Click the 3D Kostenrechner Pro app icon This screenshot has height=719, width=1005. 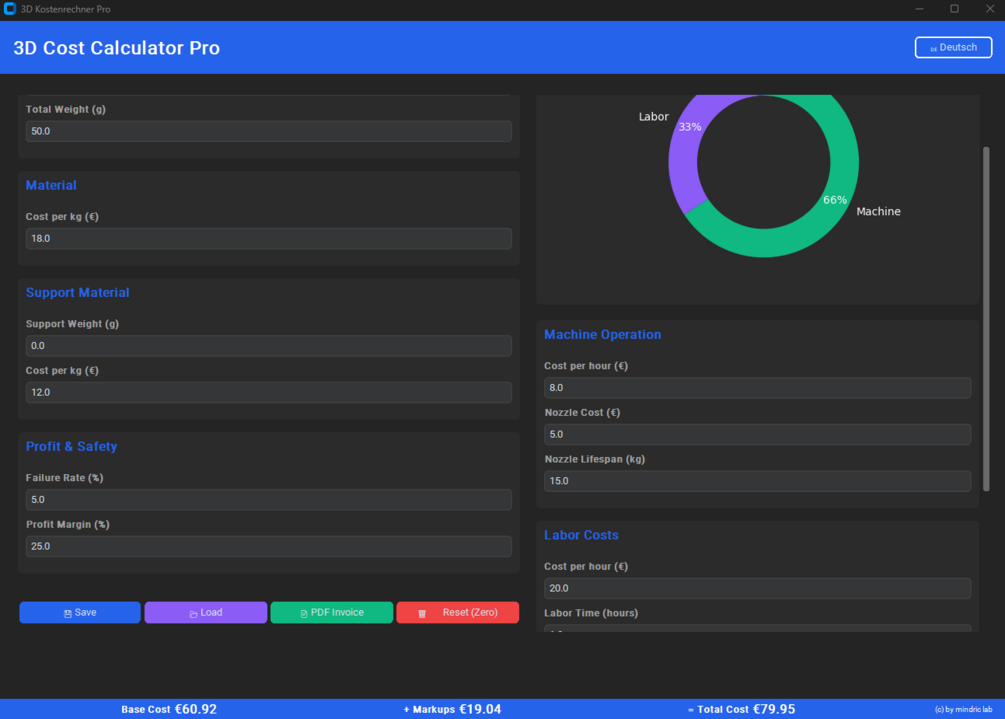[10, 9]
